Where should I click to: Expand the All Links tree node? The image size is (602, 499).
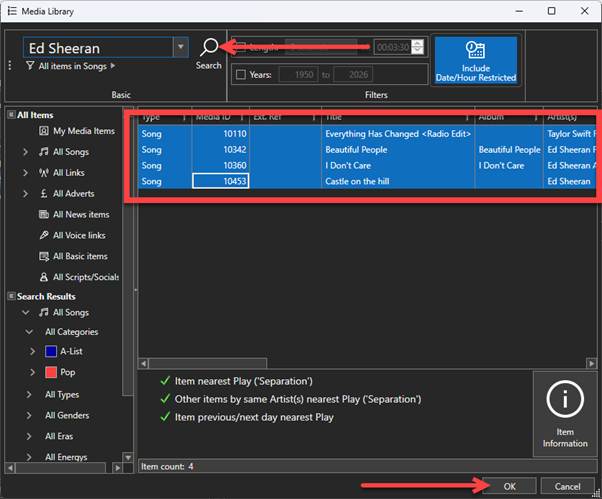pos(25,173)
